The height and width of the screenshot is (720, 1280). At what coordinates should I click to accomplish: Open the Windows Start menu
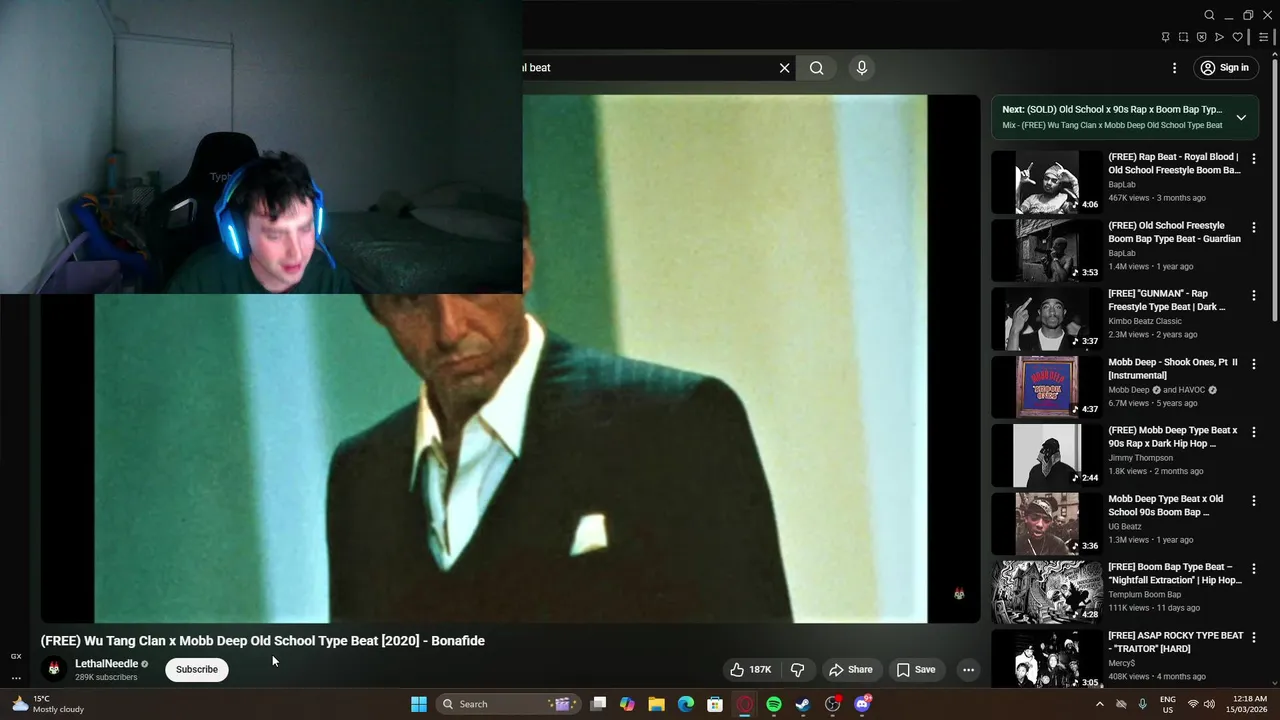click(419, 704)
